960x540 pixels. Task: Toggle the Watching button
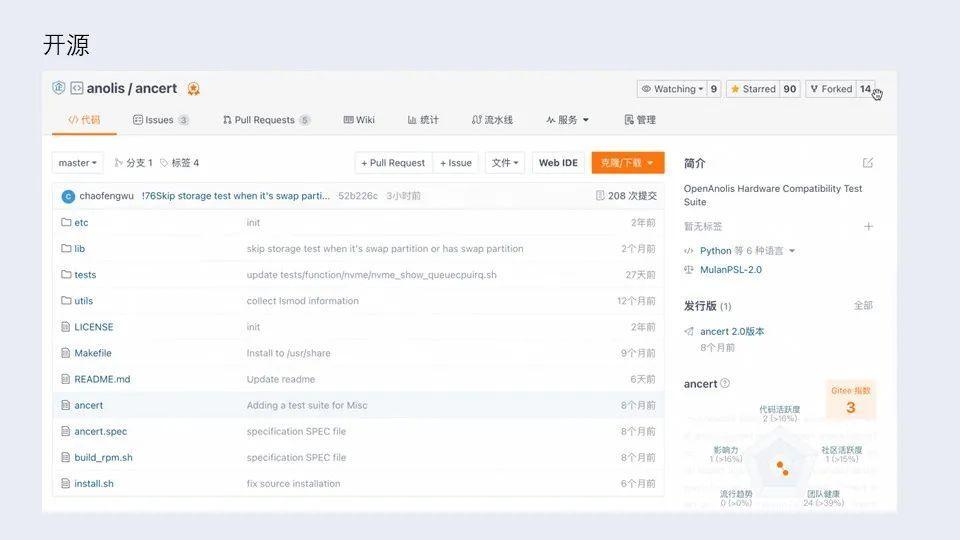[x=670, y=89]
